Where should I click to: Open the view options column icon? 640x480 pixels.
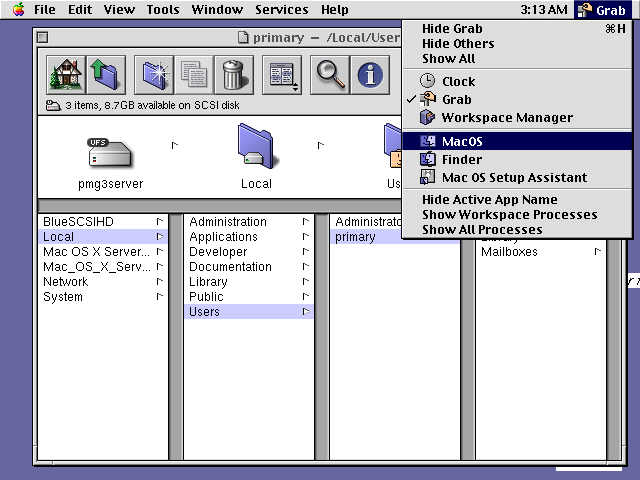282,75
